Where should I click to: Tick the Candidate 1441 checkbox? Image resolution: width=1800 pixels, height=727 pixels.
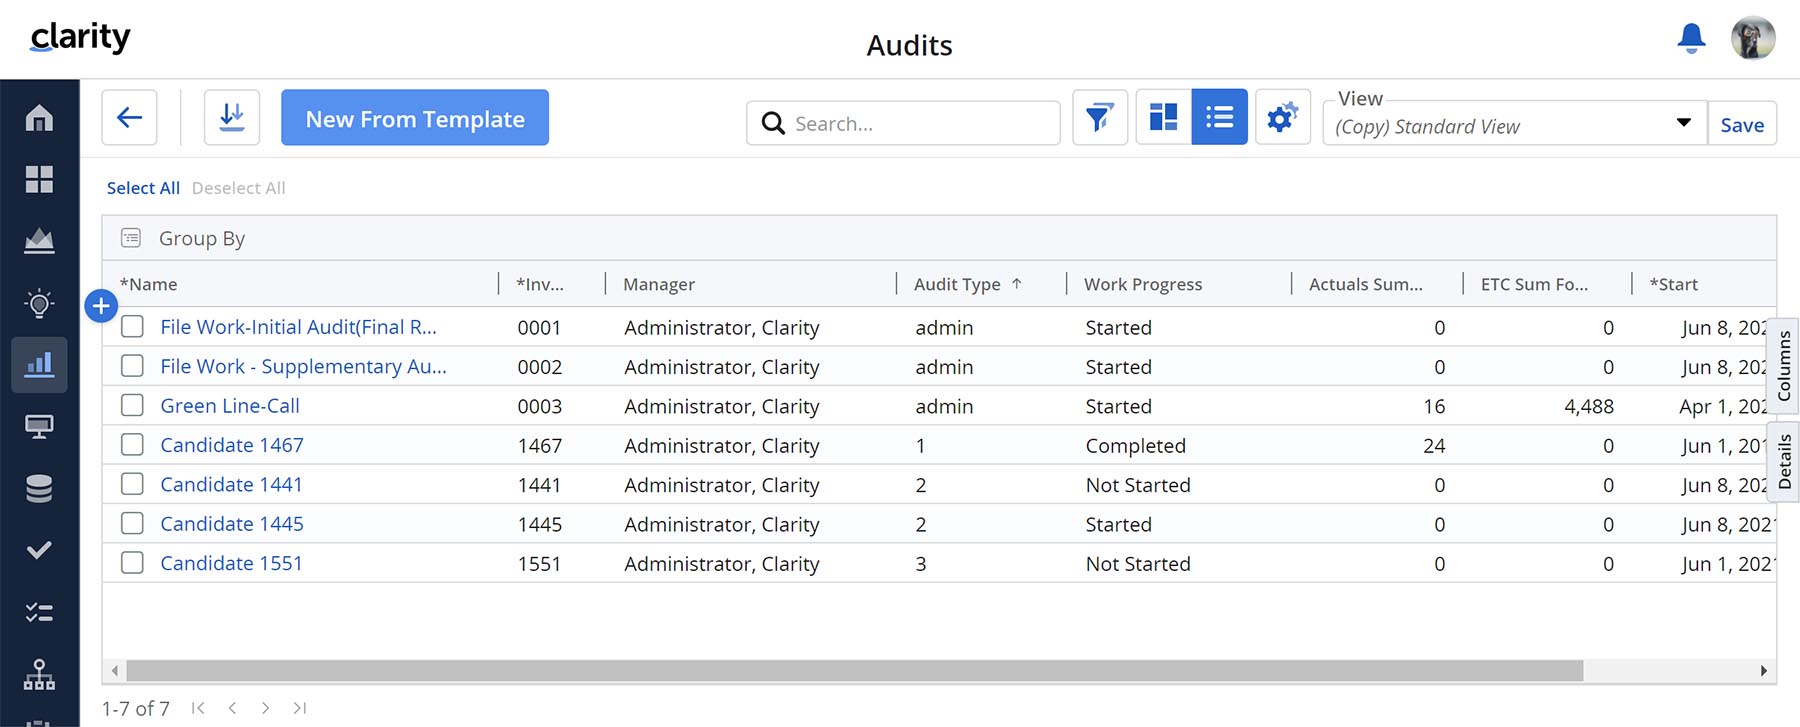pos(132,484)
